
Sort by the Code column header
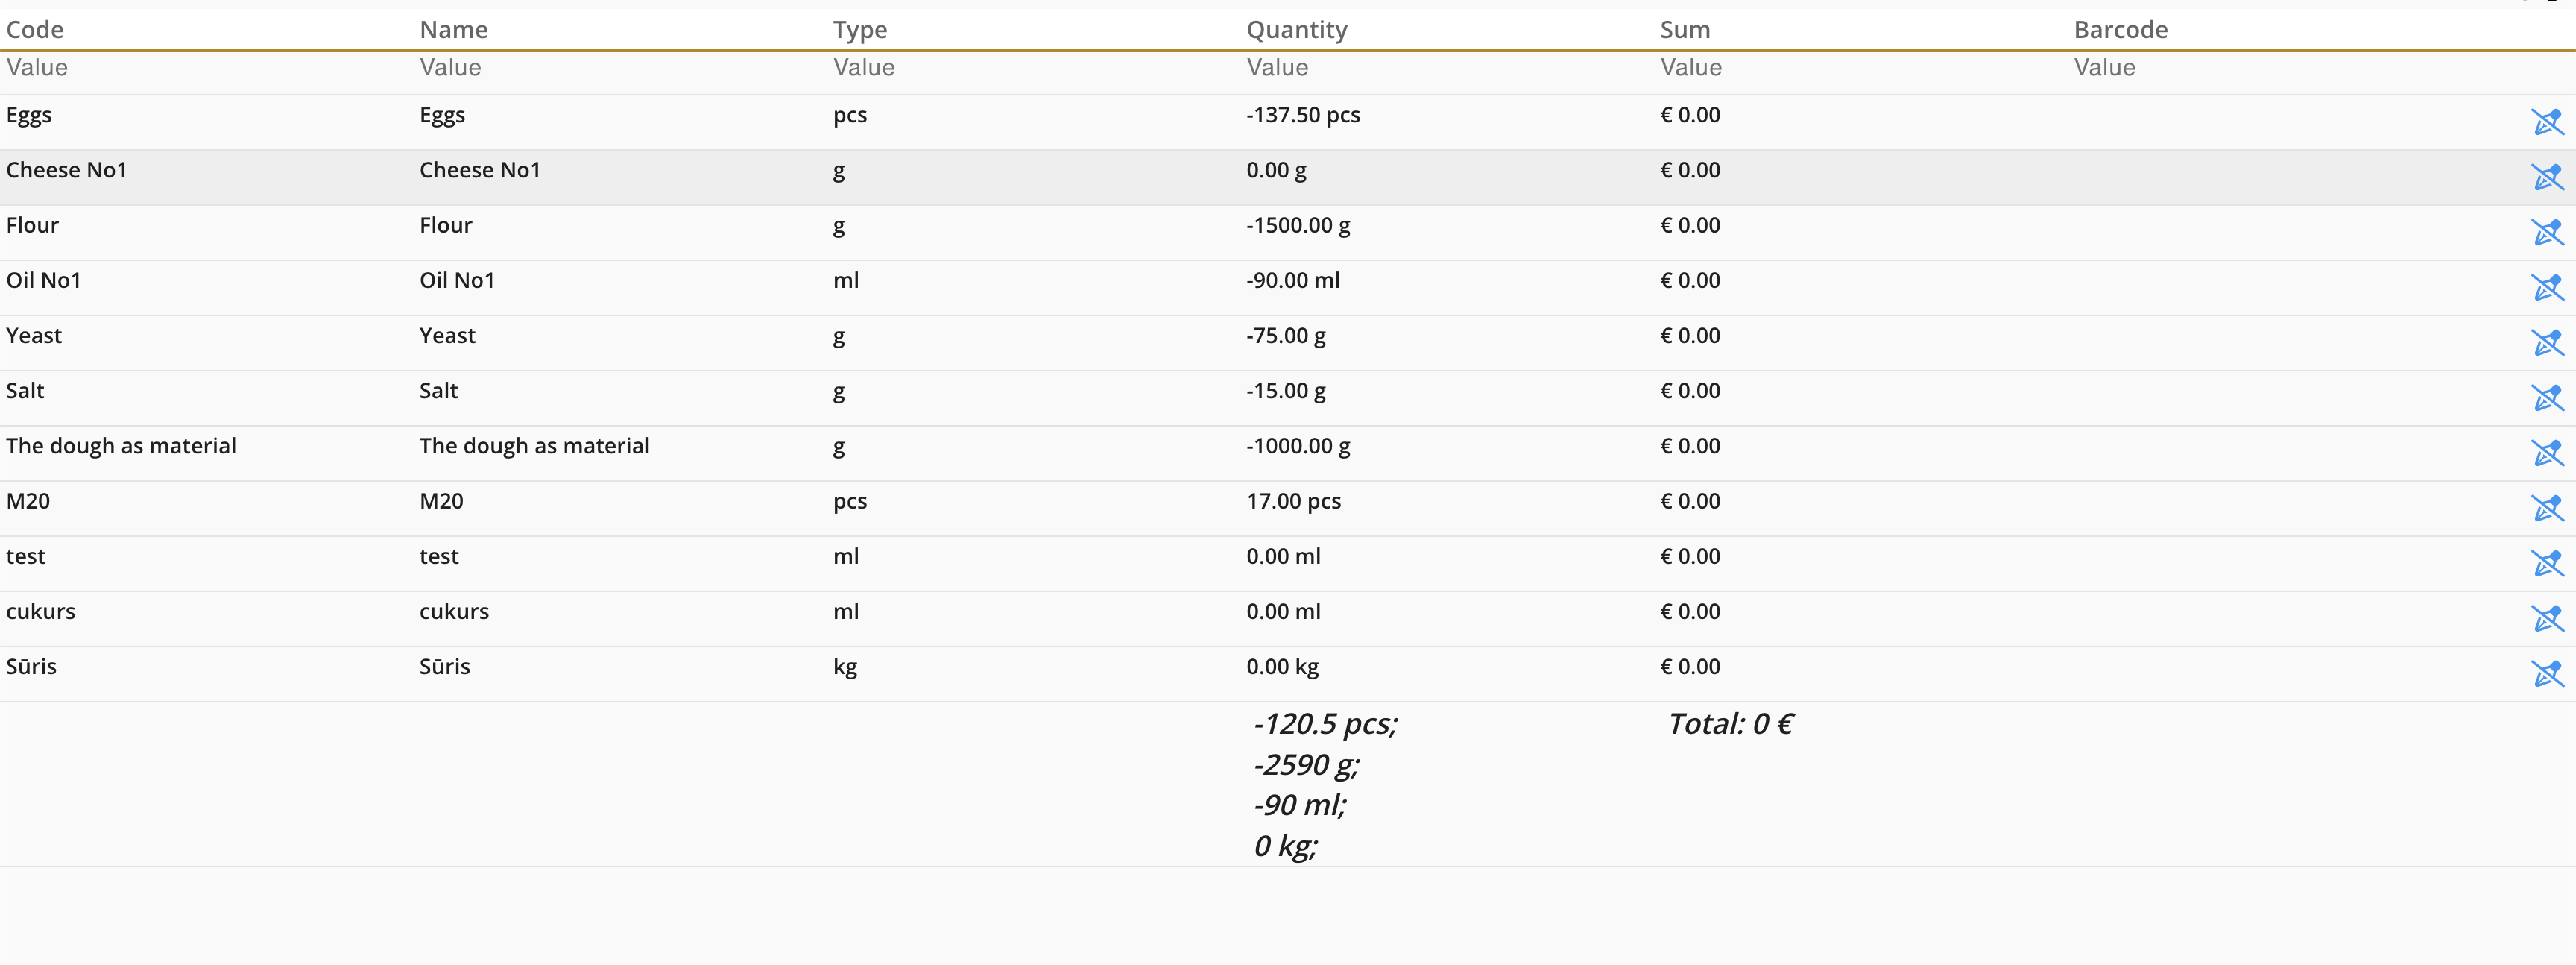(35, 30)
